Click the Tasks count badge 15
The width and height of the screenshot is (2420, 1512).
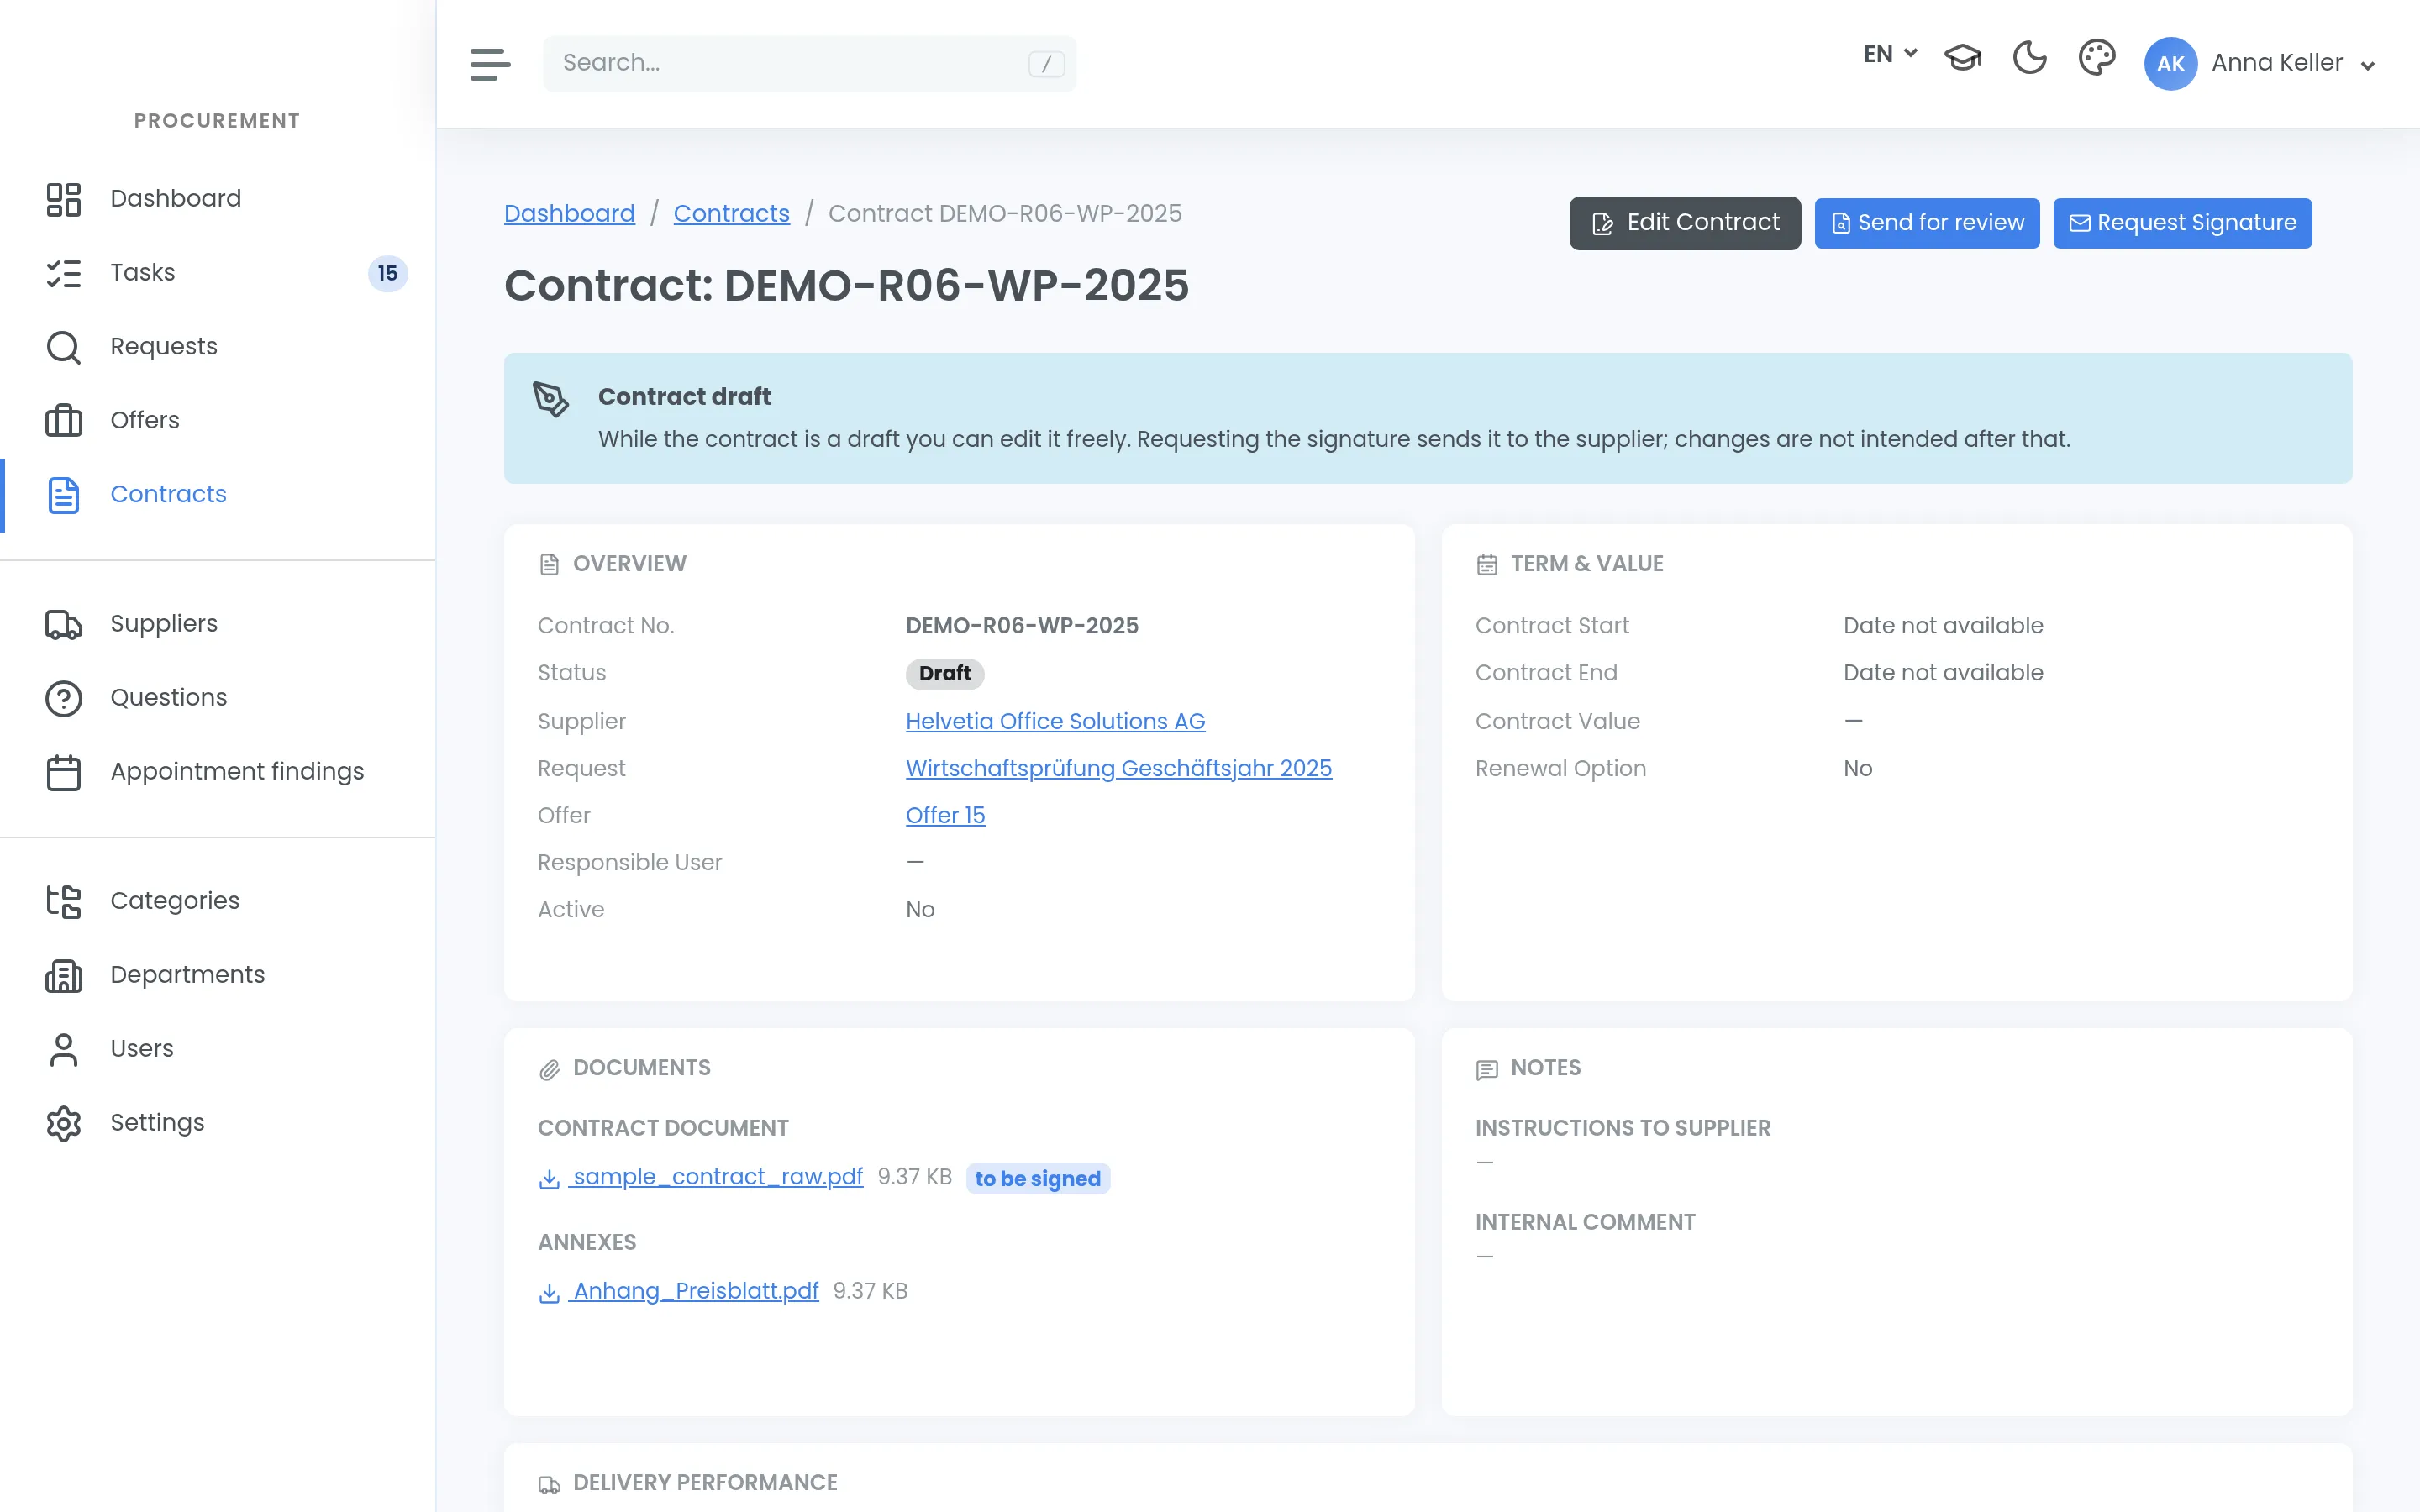[x=387, y=273]
